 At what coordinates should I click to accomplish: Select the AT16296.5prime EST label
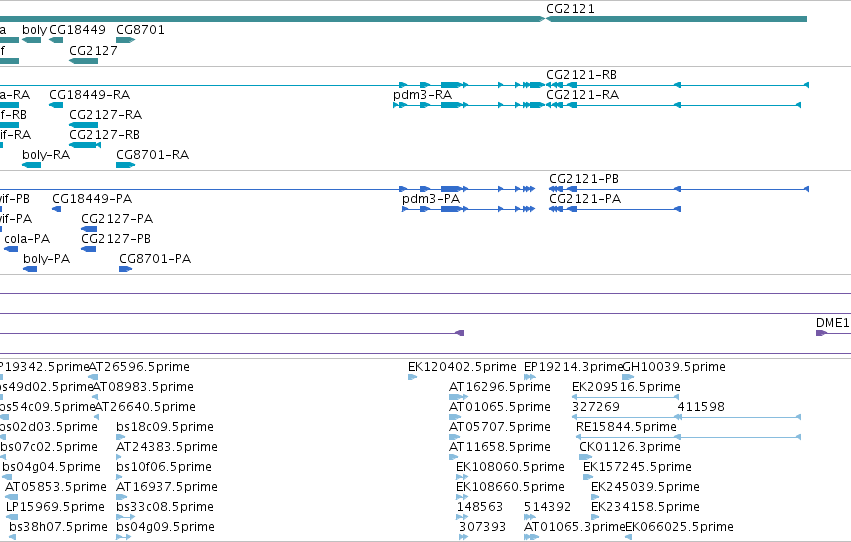coord(500,387)
